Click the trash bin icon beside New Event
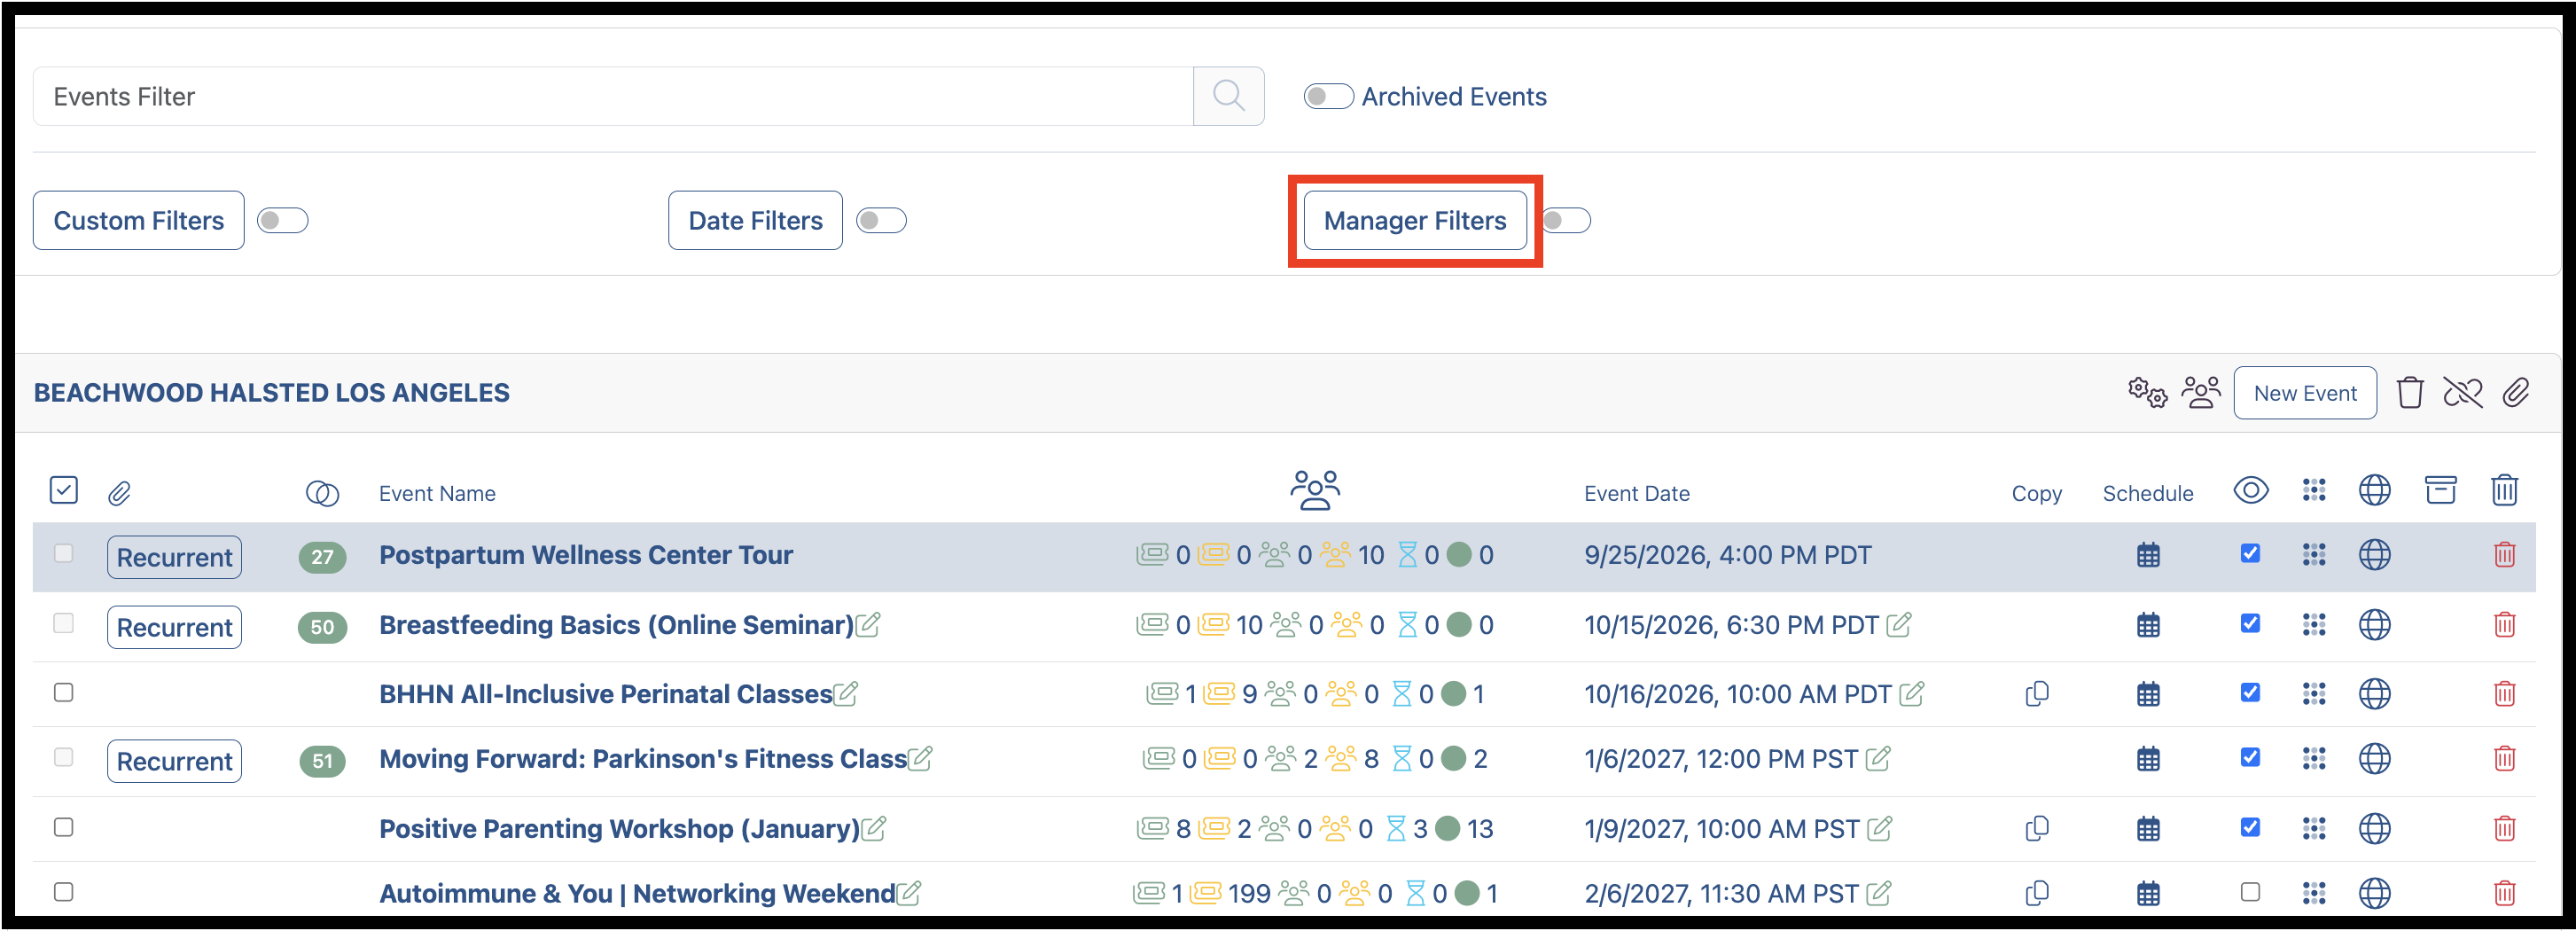 click(x=2409, y=393)
